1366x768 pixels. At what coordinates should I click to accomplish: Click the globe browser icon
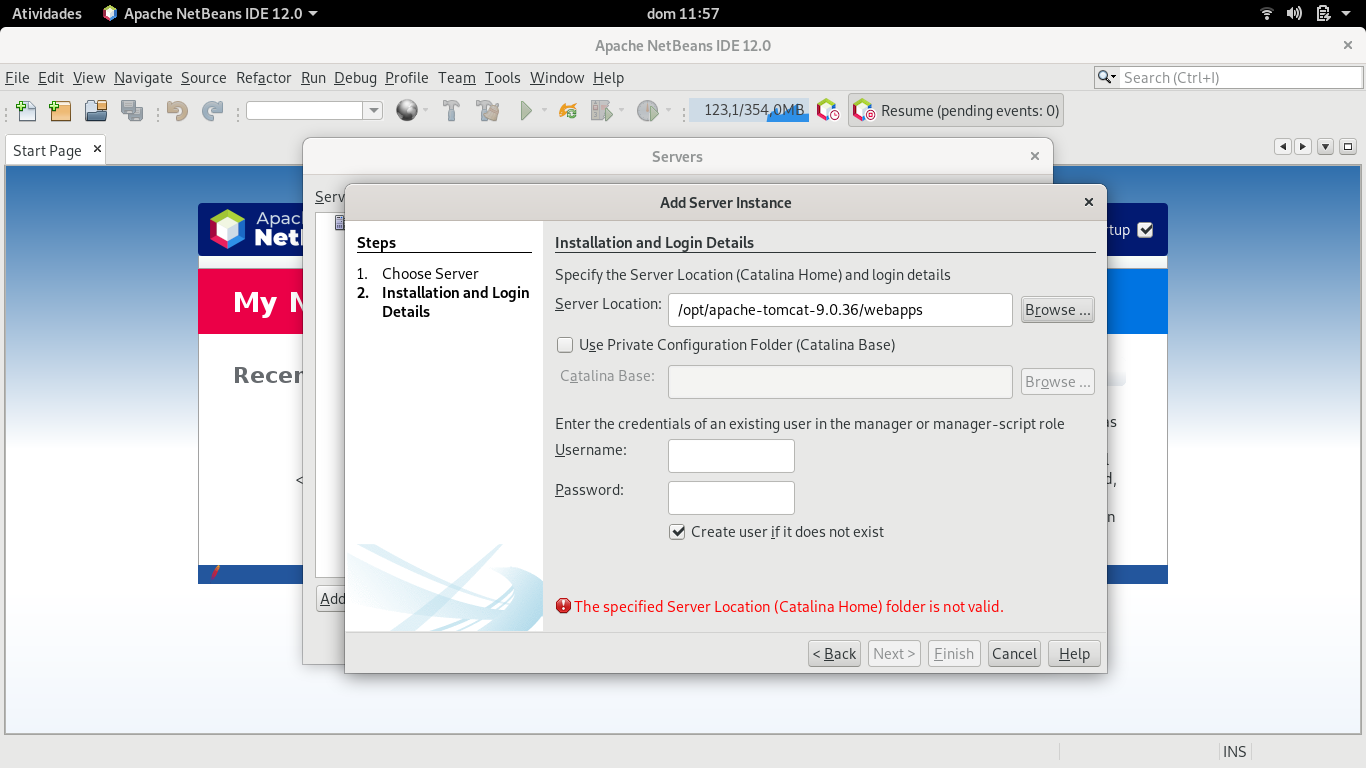[406, 111]
